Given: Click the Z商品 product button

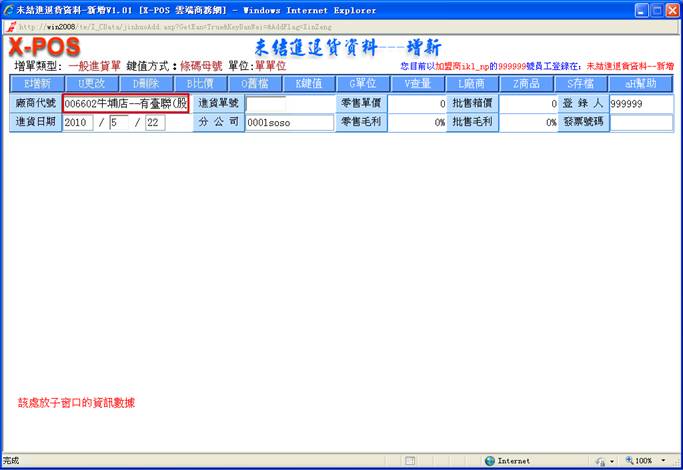Looking at the screenshot, I should (x=526, y=84).
